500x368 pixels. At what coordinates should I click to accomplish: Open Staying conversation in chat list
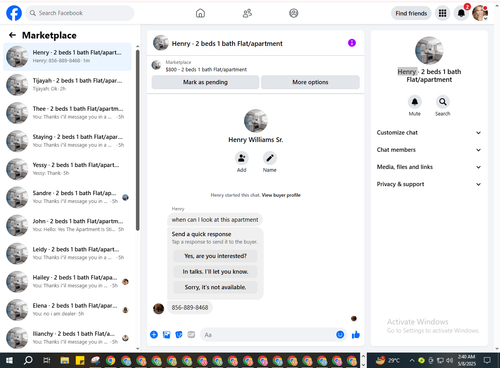pos(67,141)
